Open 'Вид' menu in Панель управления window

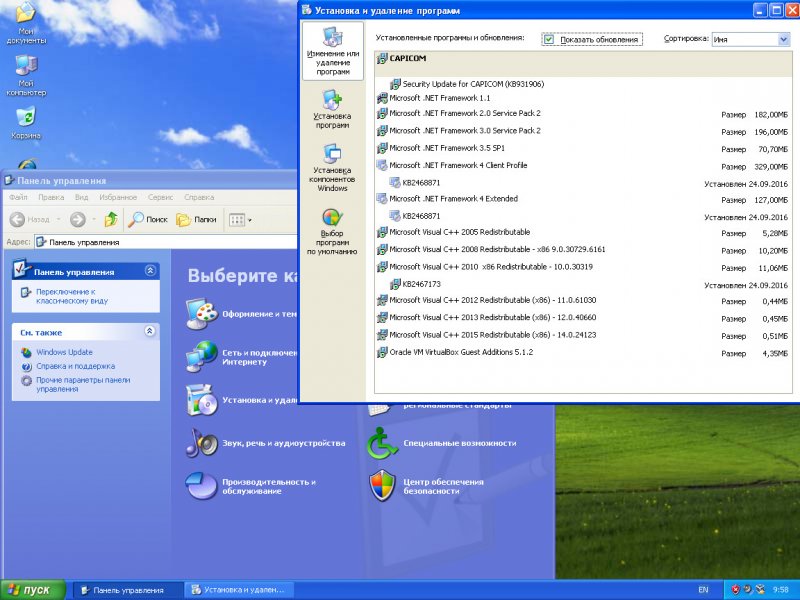click(82, 197)
